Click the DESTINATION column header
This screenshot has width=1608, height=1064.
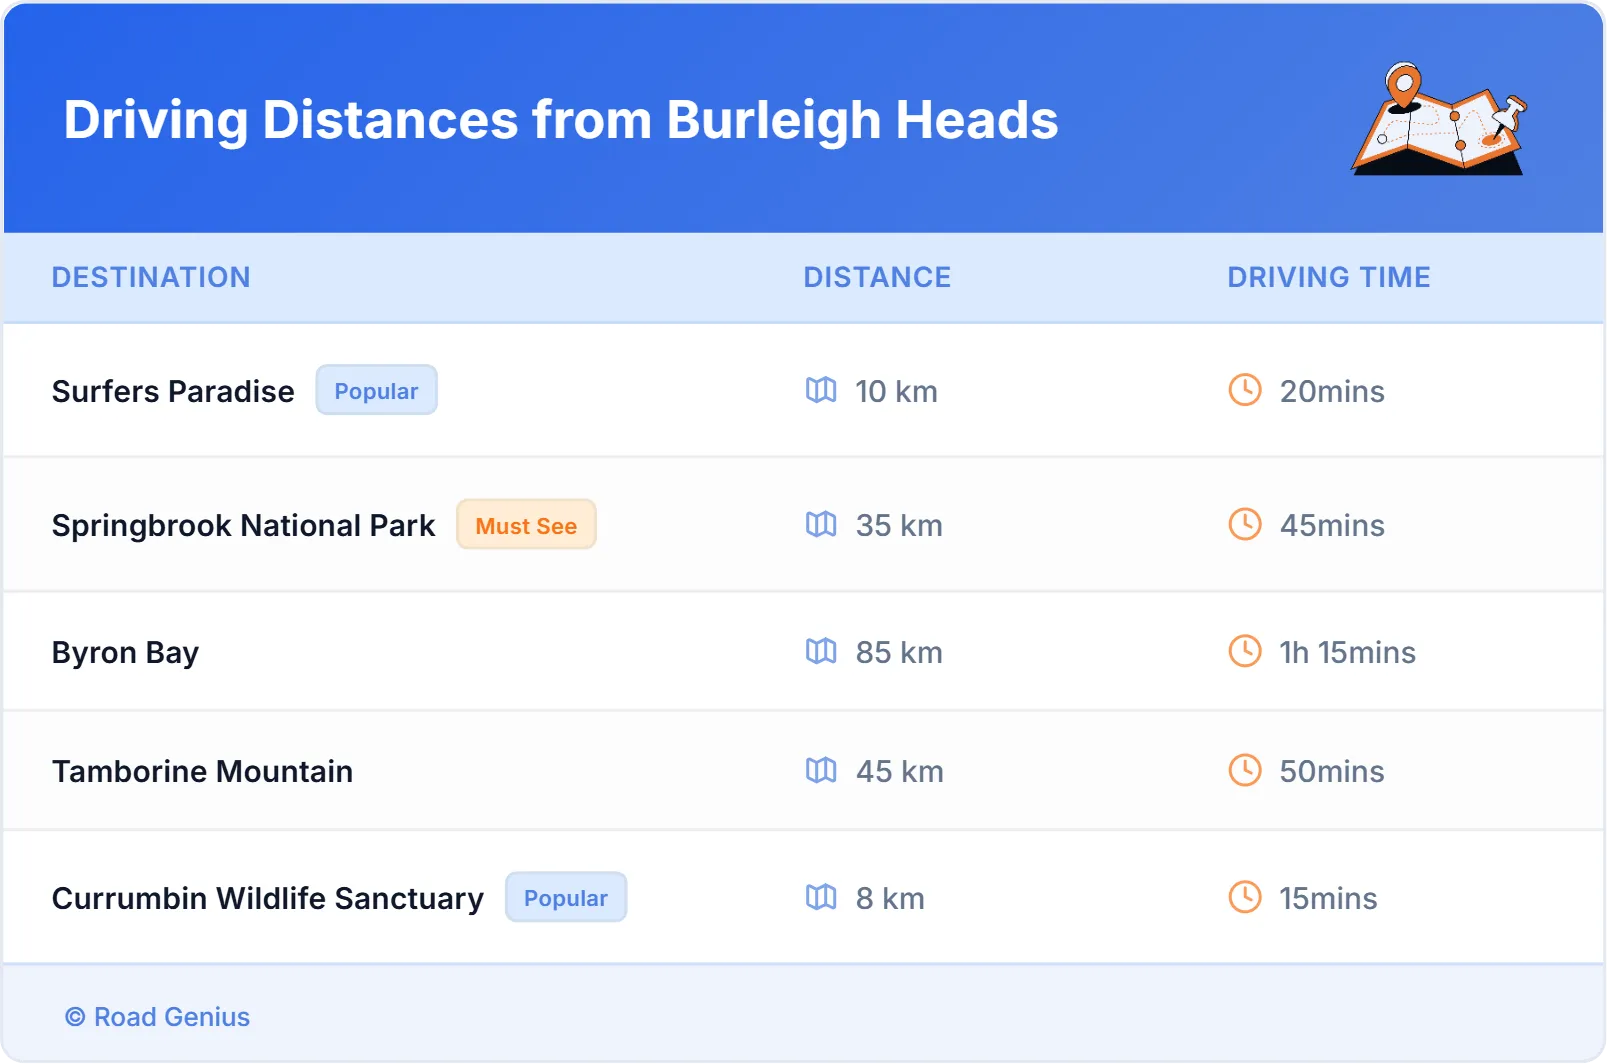tap(151, 277)
